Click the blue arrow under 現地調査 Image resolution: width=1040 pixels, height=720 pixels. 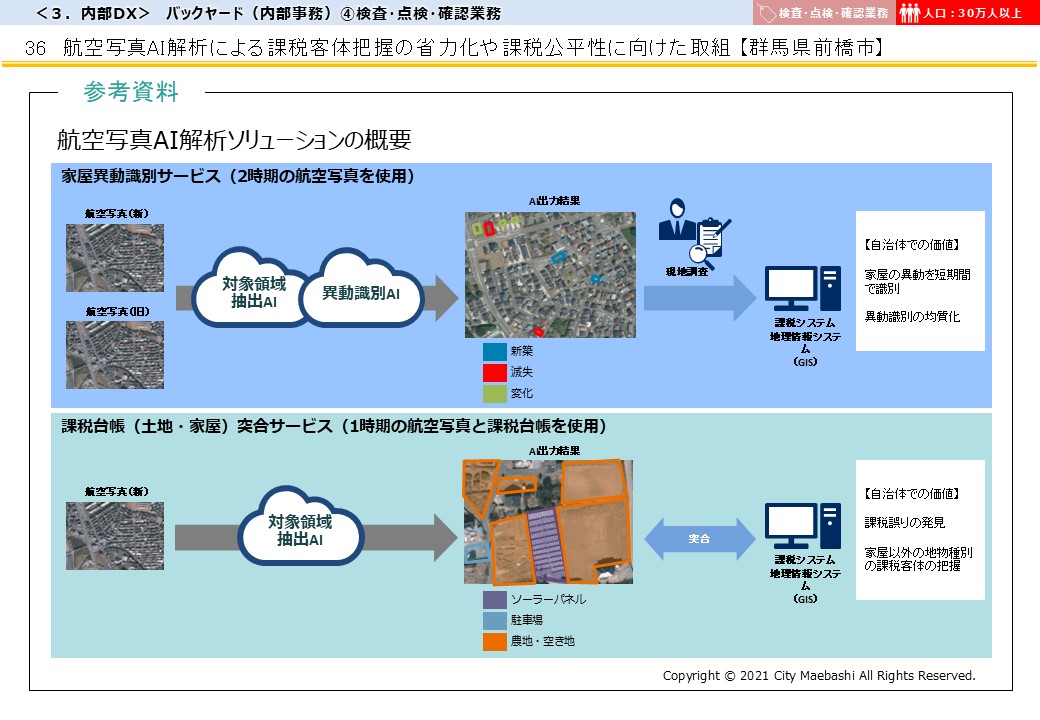pyautogui.click(x=700, y=298)
